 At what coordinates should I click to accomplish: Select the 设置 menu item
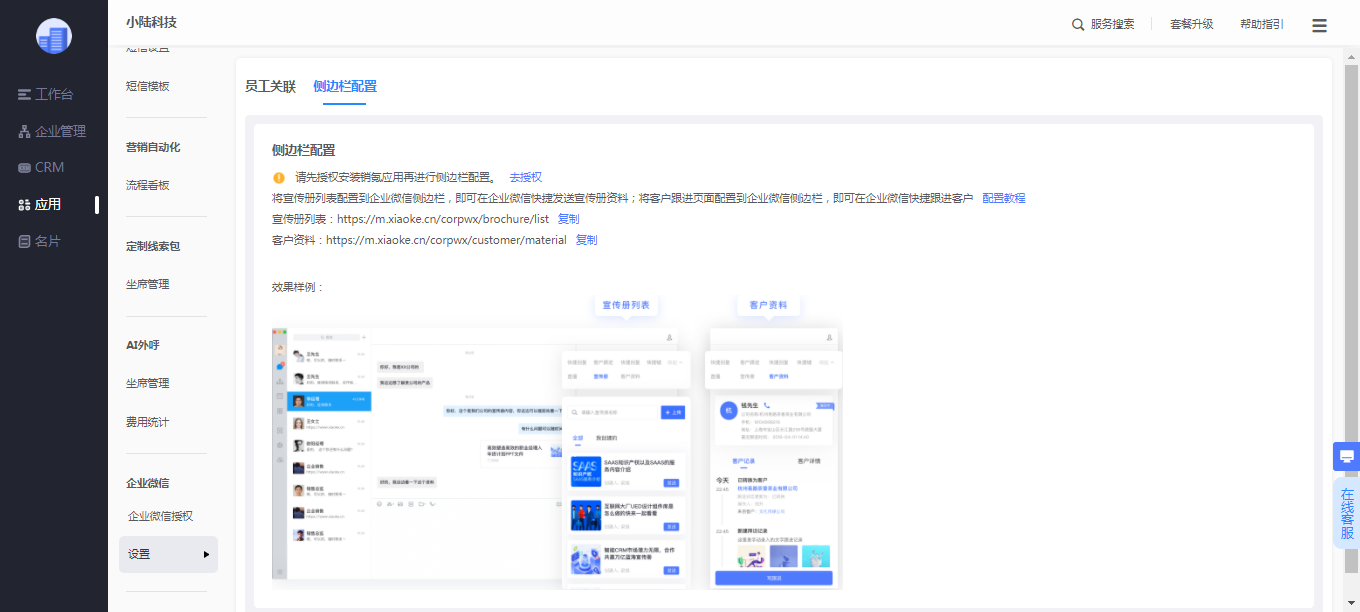(x=168, y=554)
